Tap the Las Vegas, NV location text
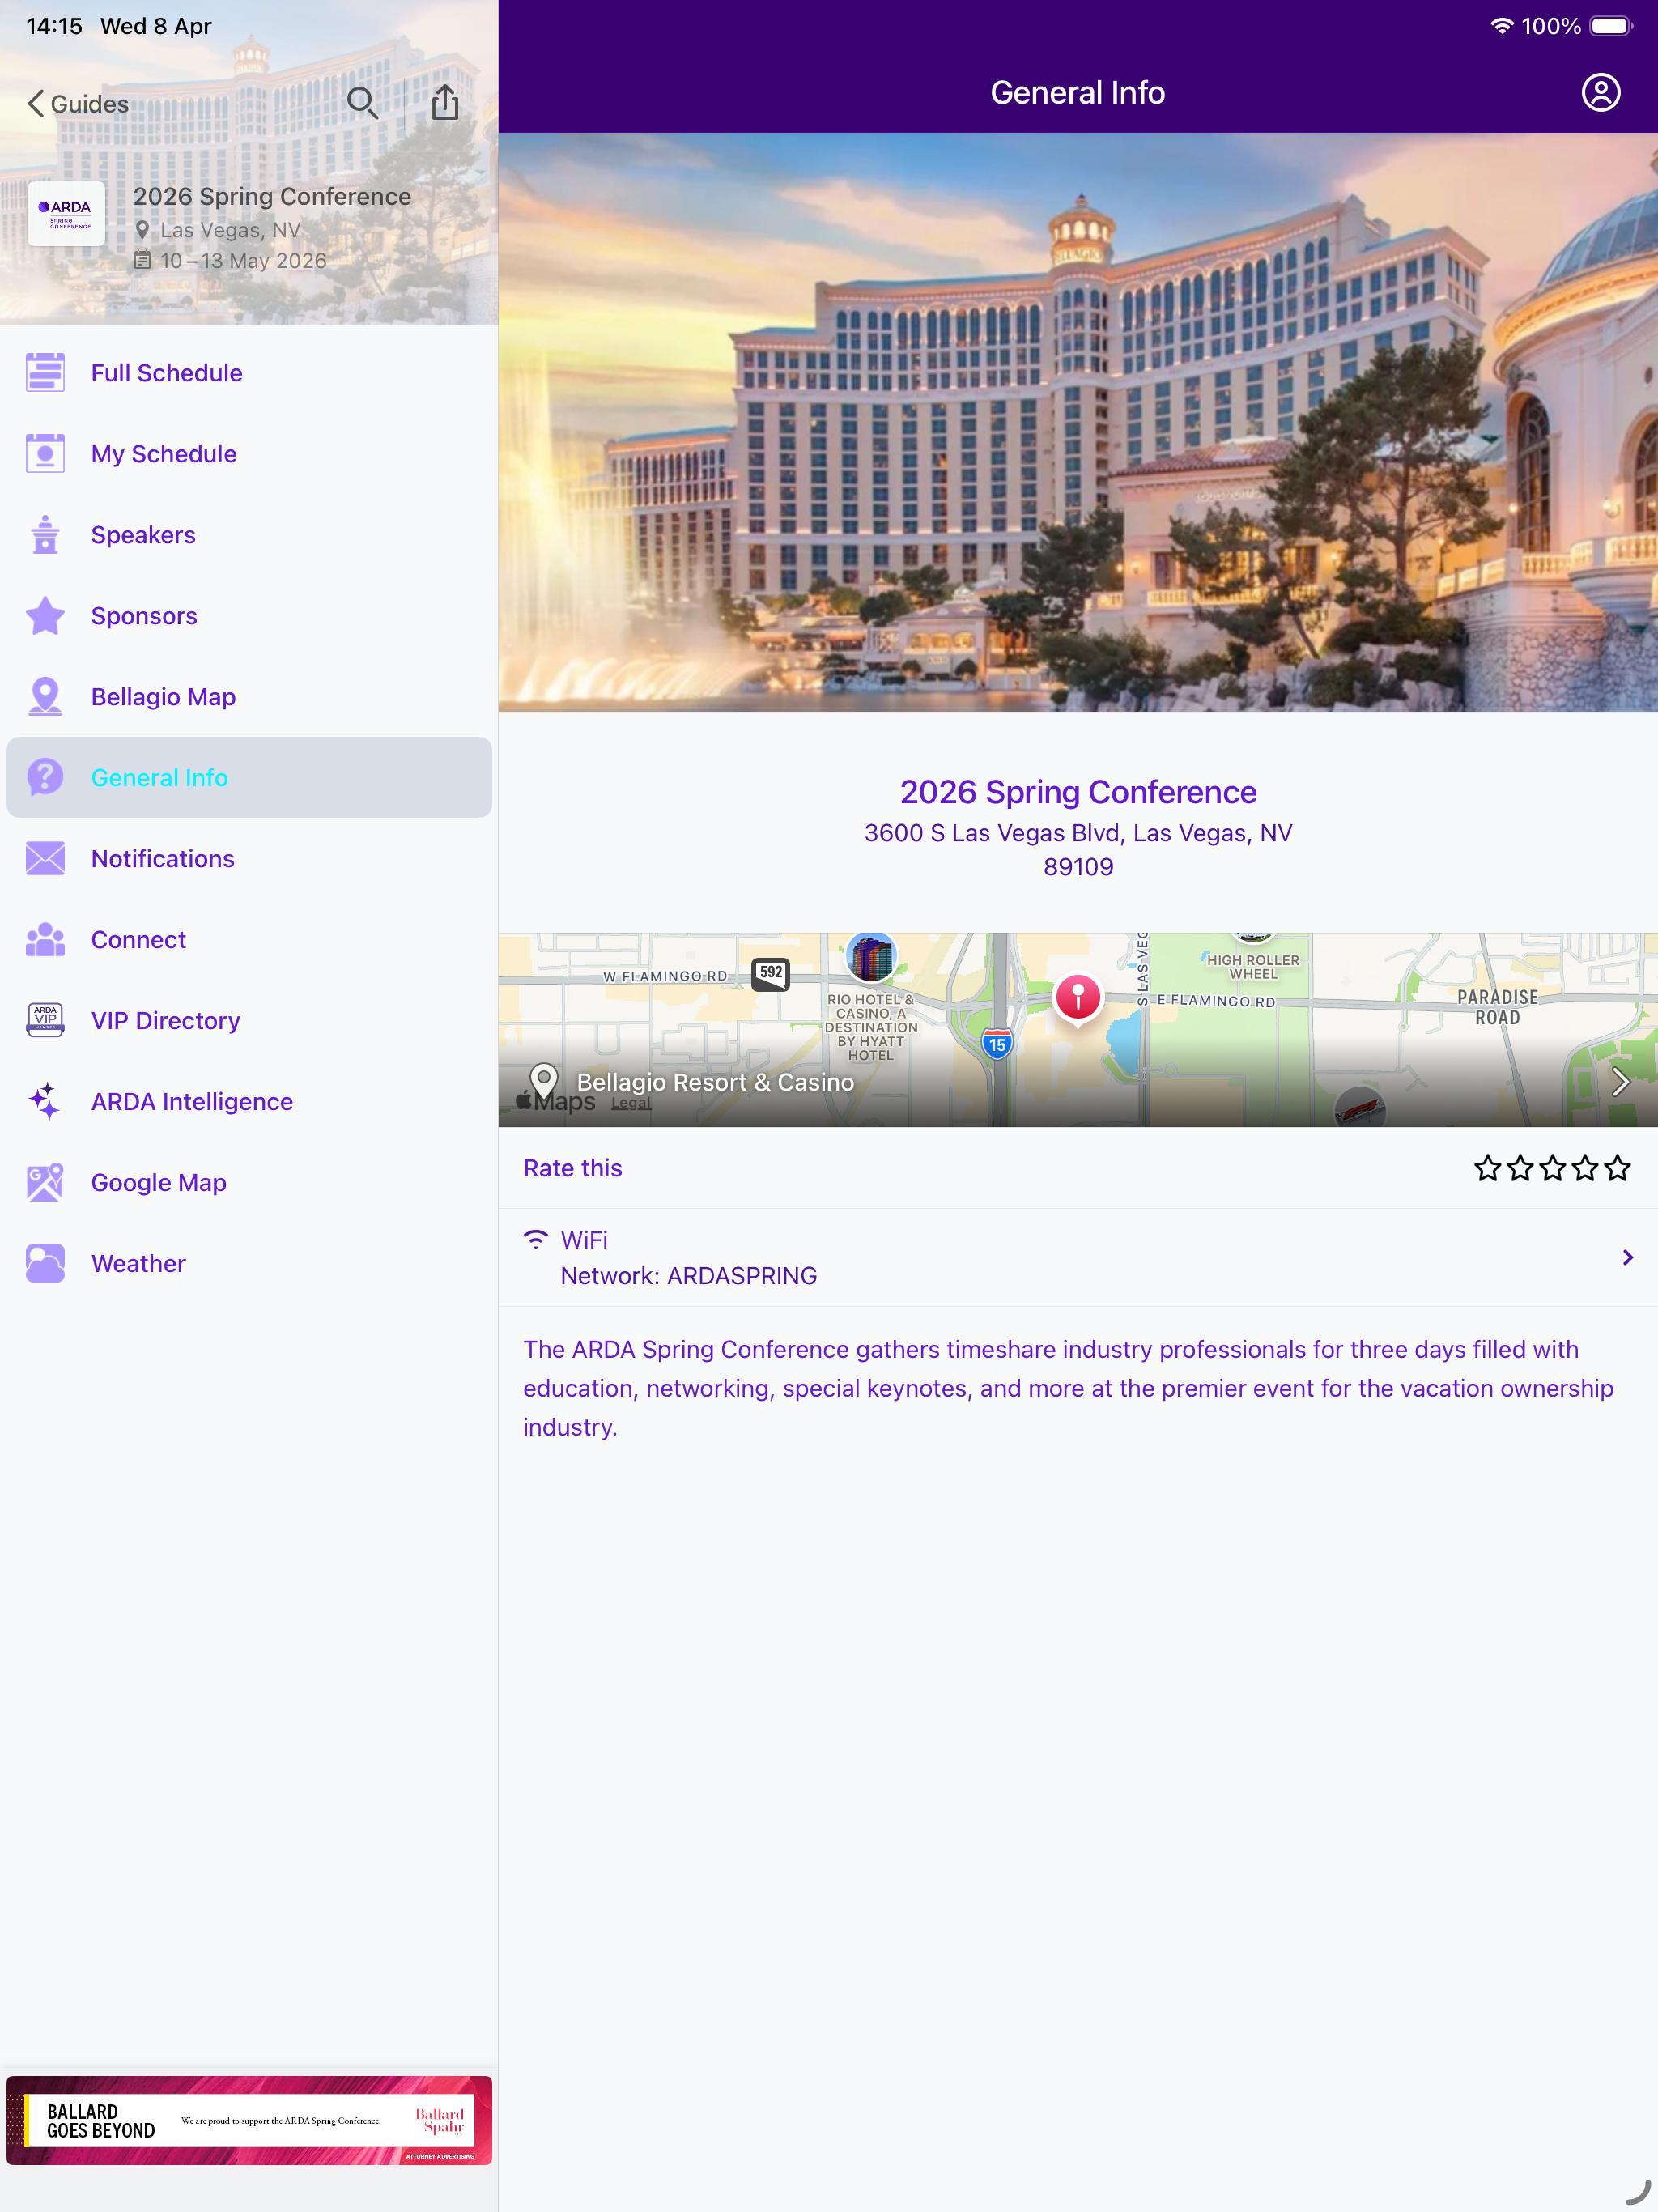The height and width of the screenshot is (2212, 1658). coord(230,230)
